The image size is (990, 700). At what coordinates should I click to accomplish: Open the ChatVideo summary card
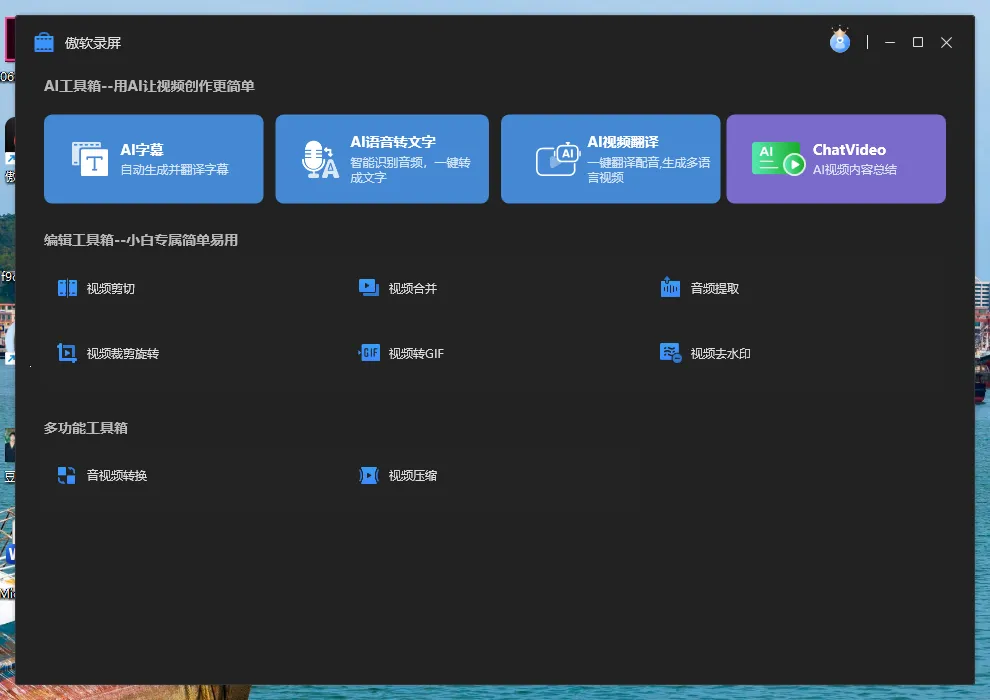tap(836, 159)
